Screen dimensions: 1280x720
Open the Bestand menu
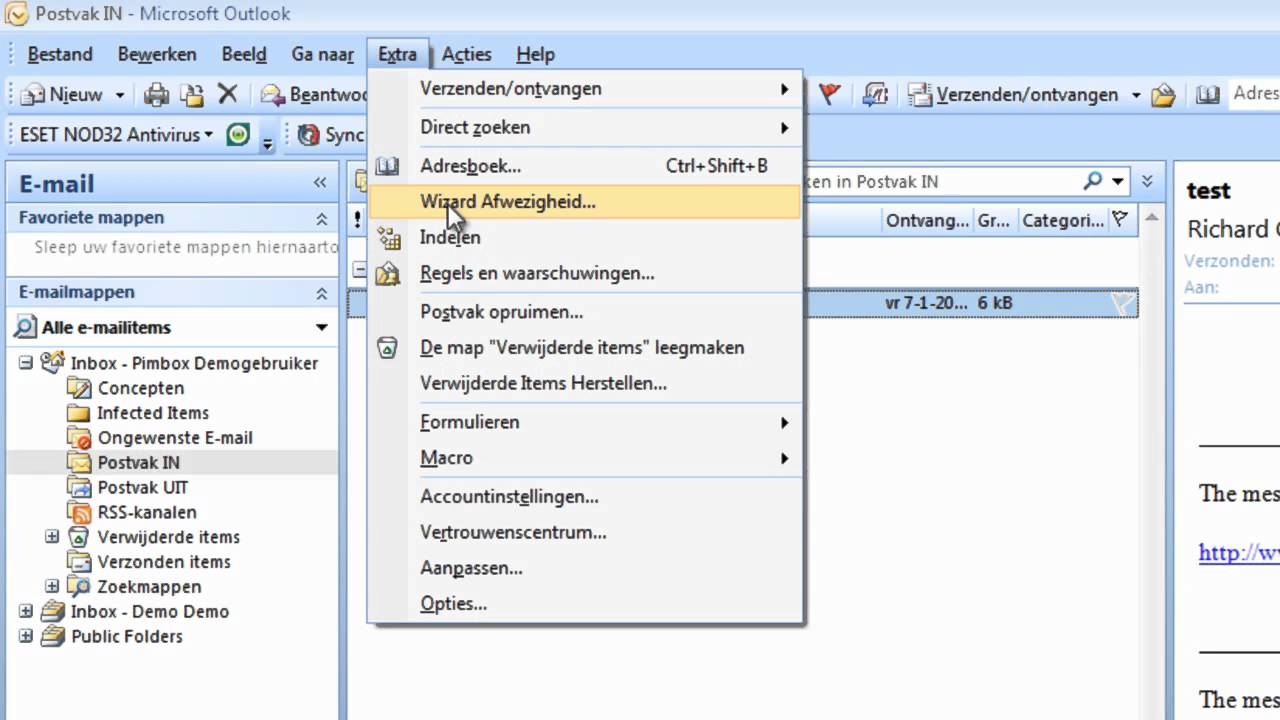[x=60, y=54]
